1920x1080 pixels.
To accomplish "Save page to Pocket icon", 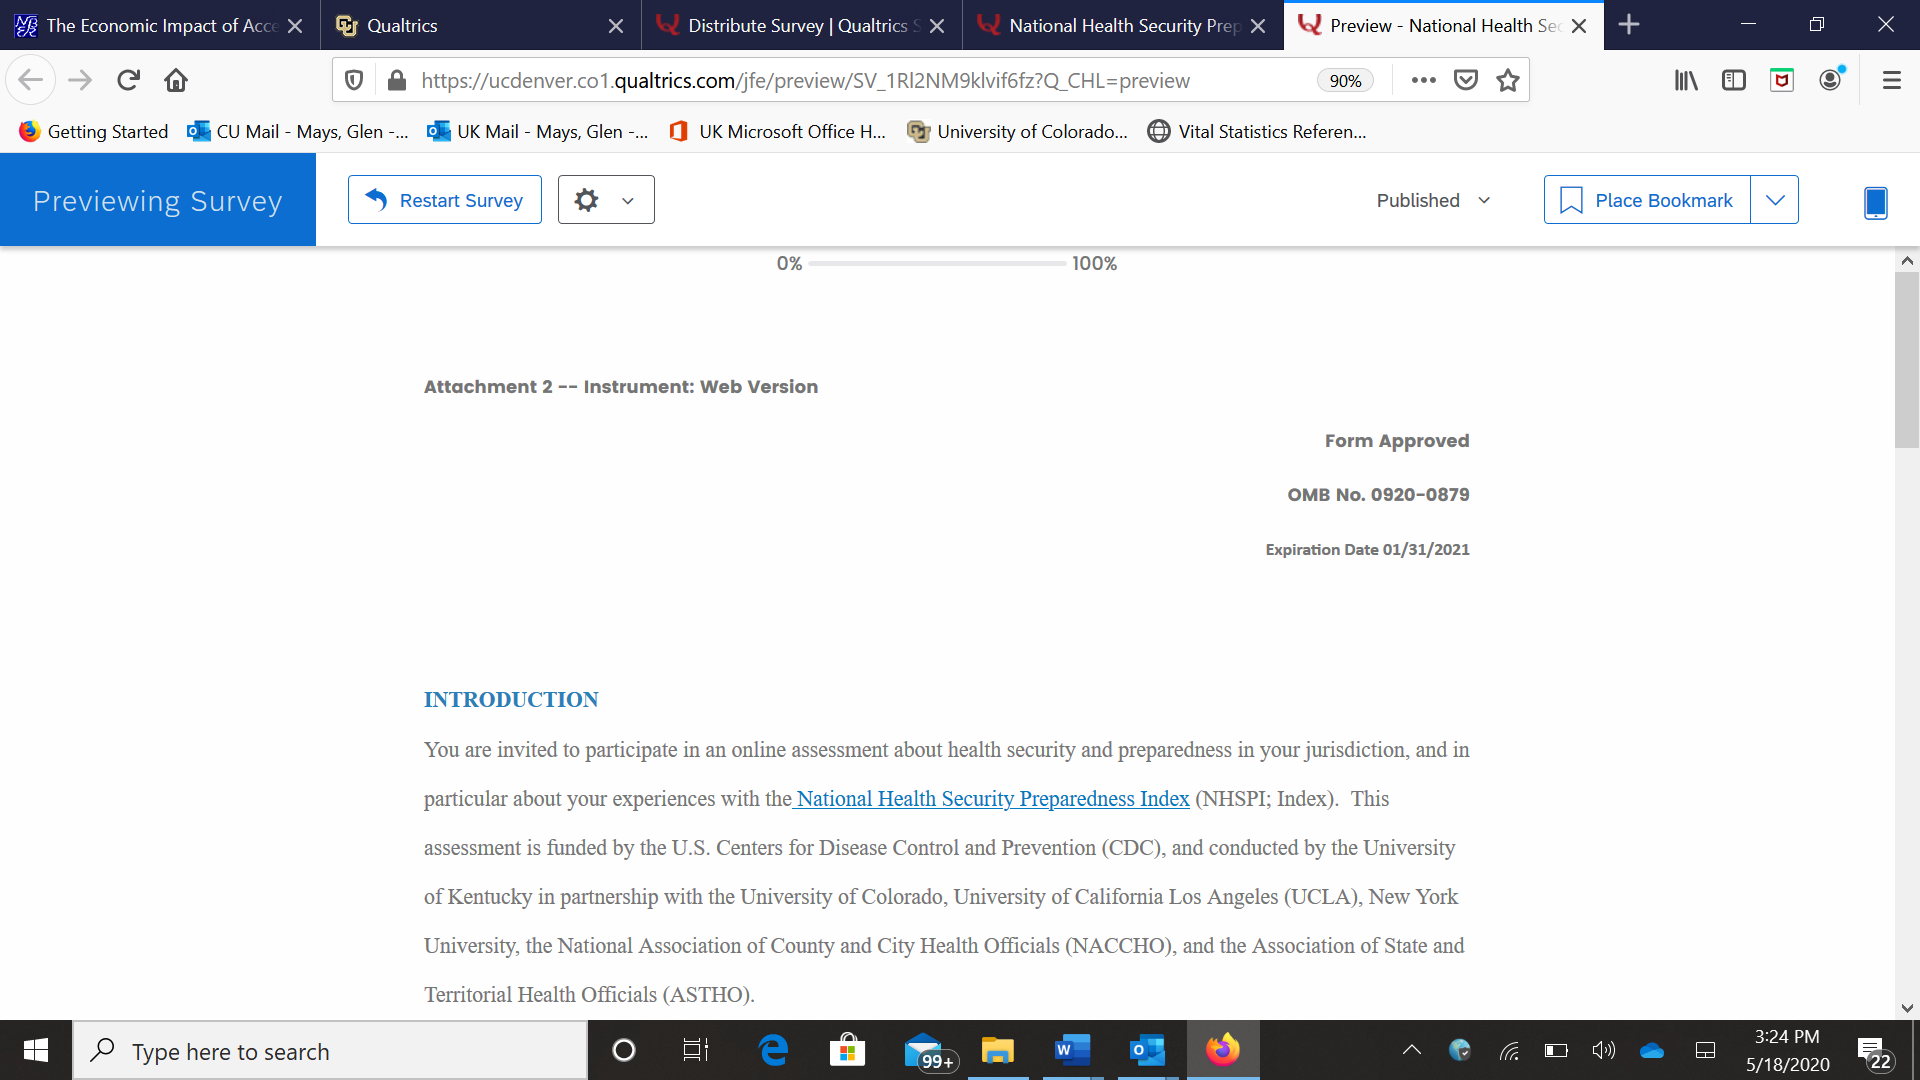I will point(1465,80).
